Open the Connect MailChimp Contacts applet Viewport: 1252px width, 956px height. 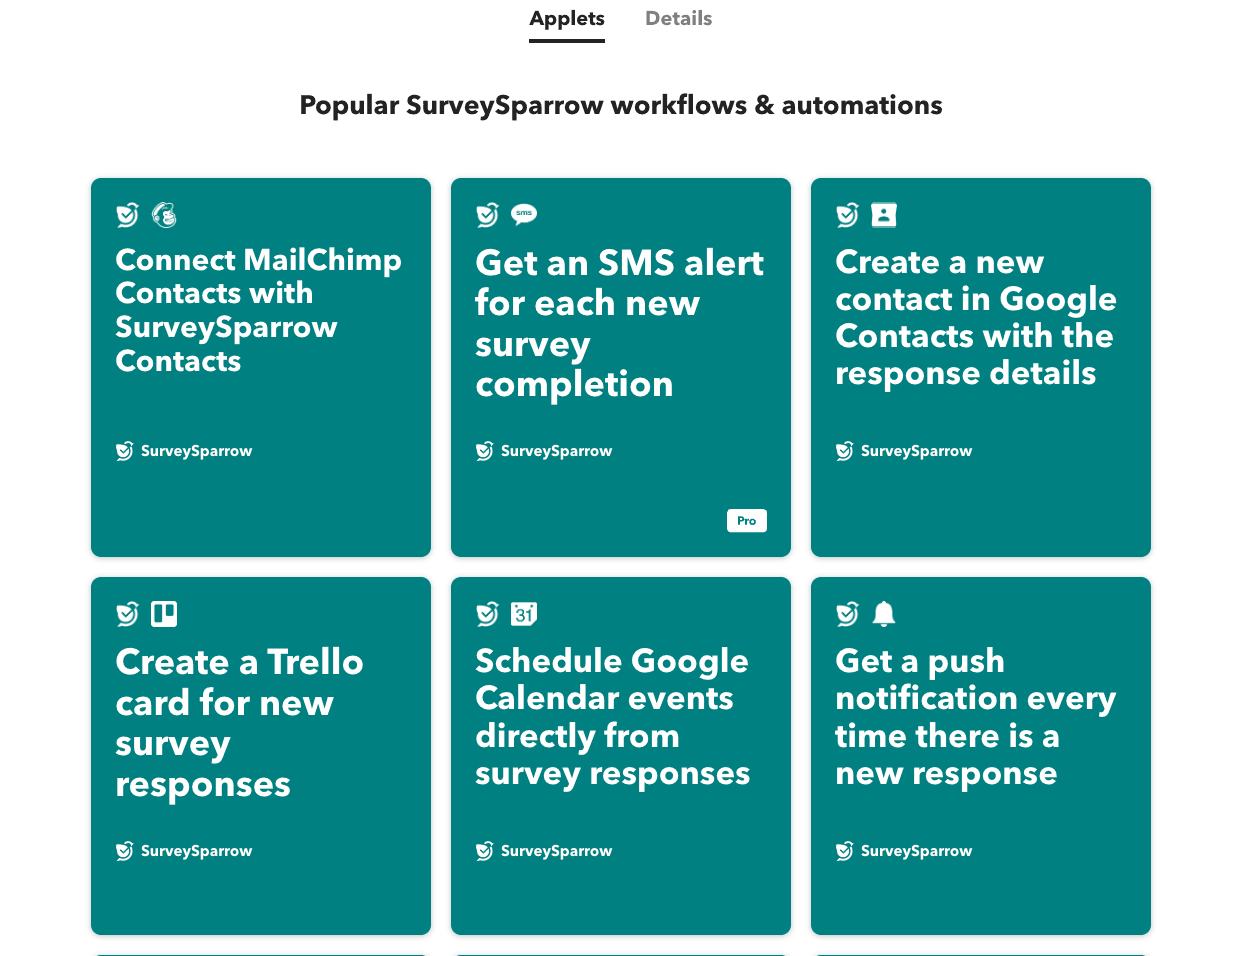(x=260, y=367)
